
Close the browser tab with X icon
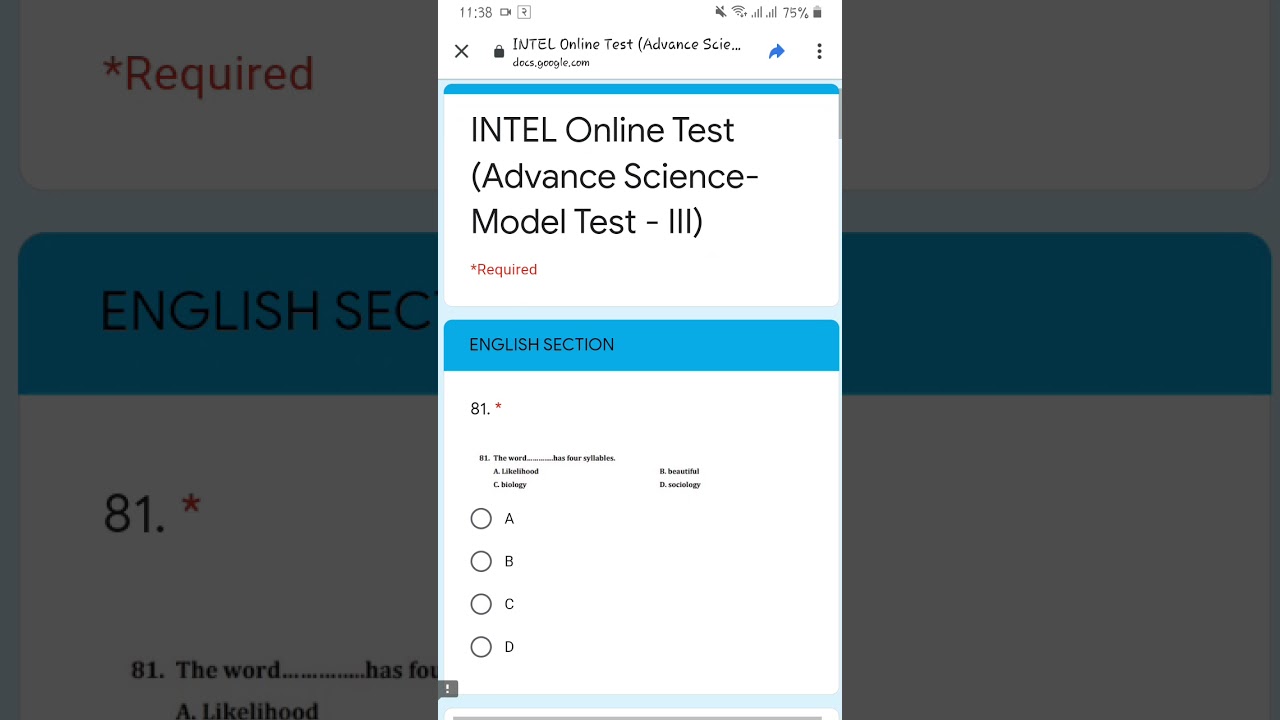coord(461,51)
